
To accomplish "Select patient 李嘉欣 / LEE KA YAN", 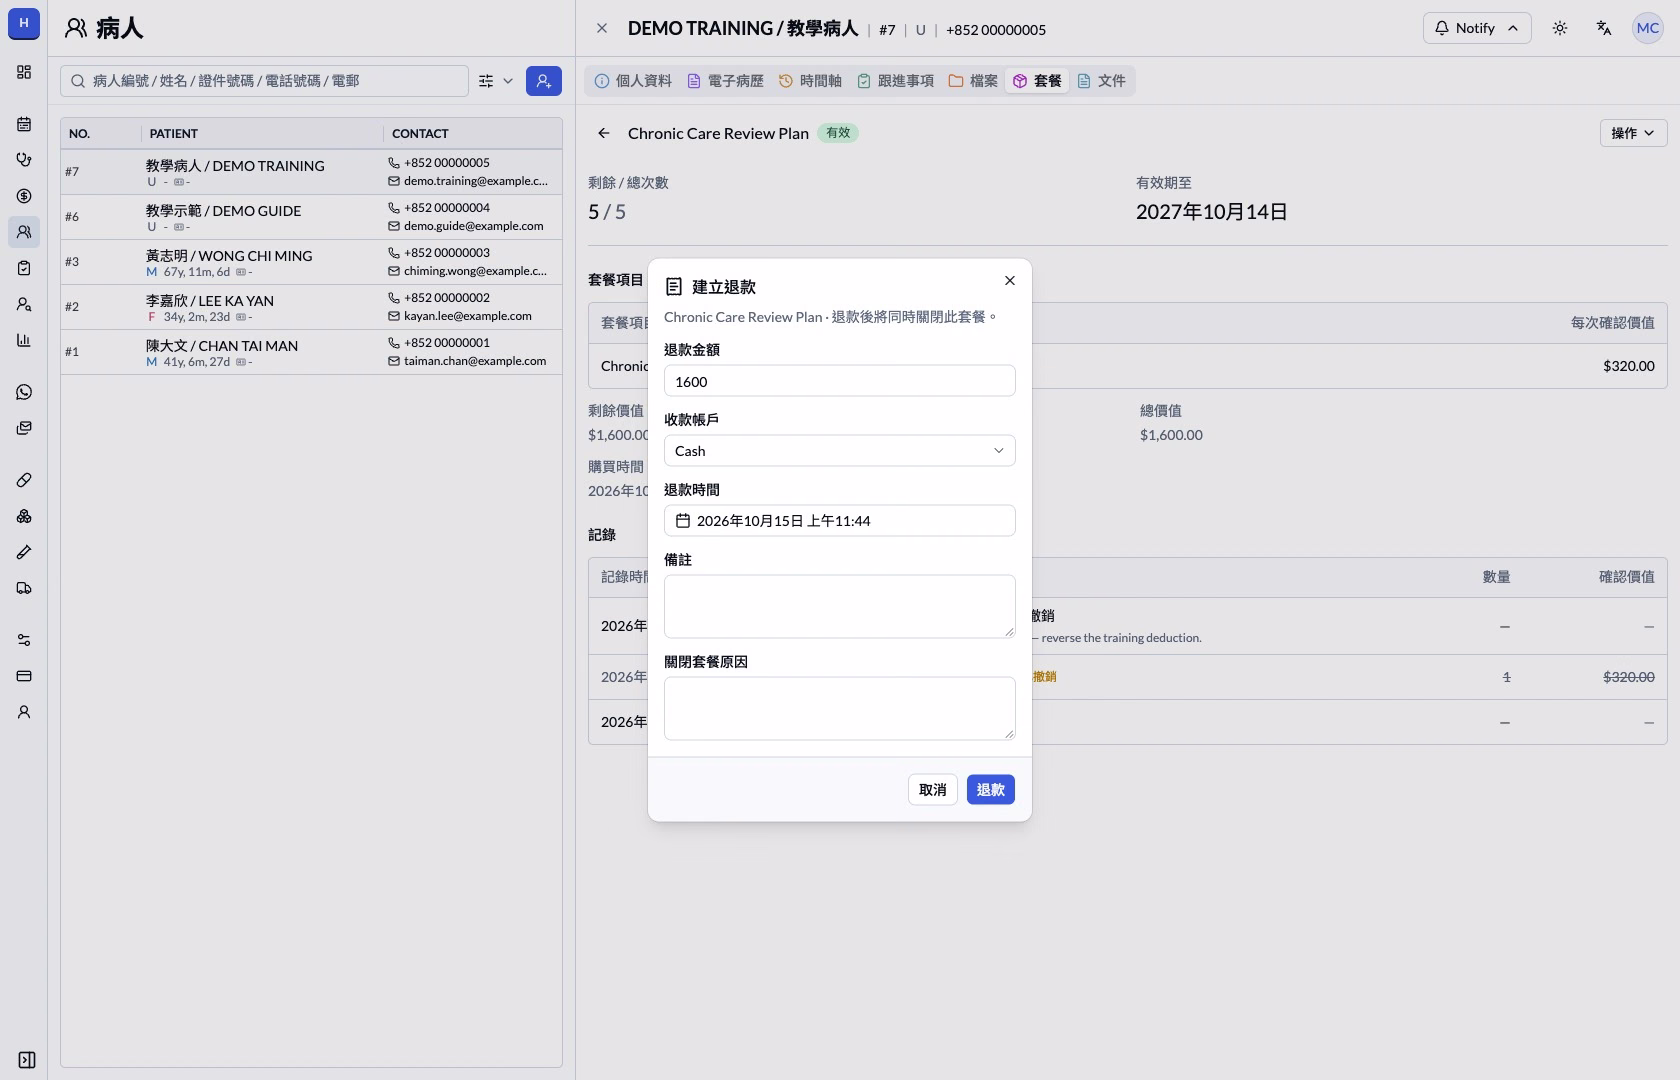I will [311, 307].
